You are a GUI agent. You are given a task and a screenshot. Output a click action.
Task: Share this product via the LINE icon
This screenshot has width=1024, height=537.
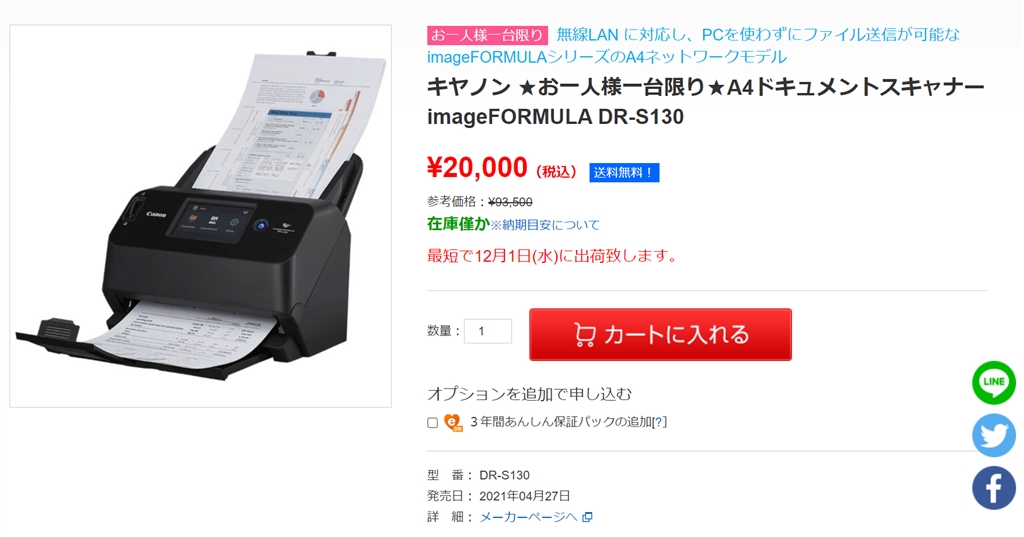(994, 382)
